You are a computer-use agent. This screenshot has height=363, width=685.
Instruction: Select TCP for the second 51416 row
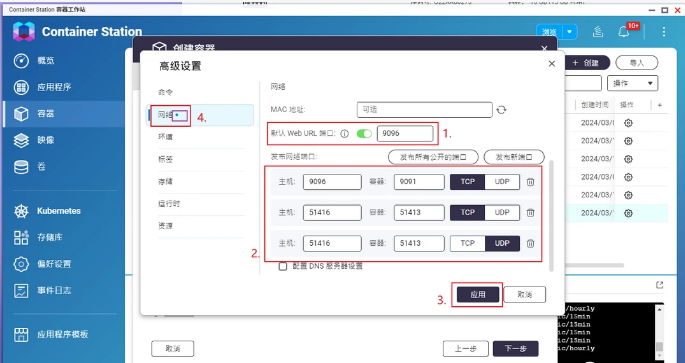(467, 212)
